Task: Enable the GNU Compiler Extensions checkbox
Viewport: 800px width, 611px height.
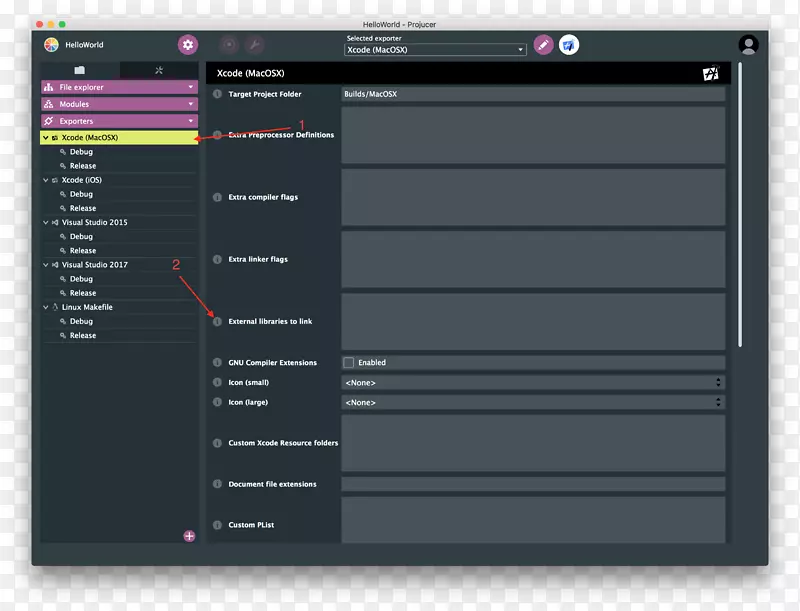Action: pos(349,363)
